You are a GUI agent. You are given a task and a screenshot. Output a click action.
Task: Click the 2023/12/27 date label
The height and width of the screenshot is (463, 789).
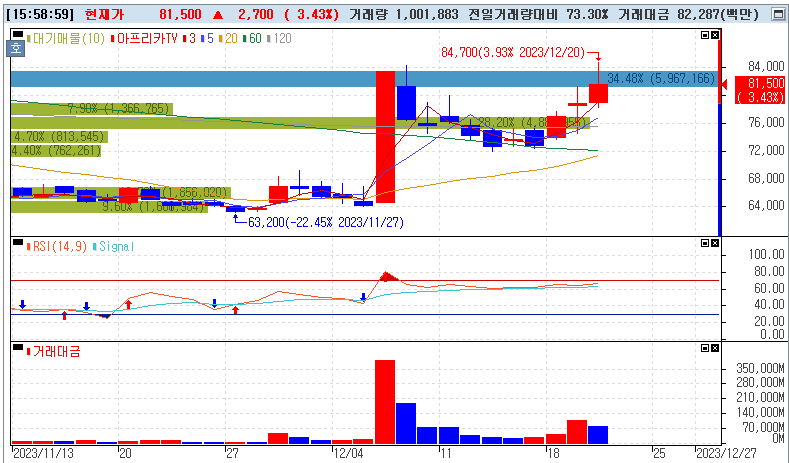pos(726,453)
